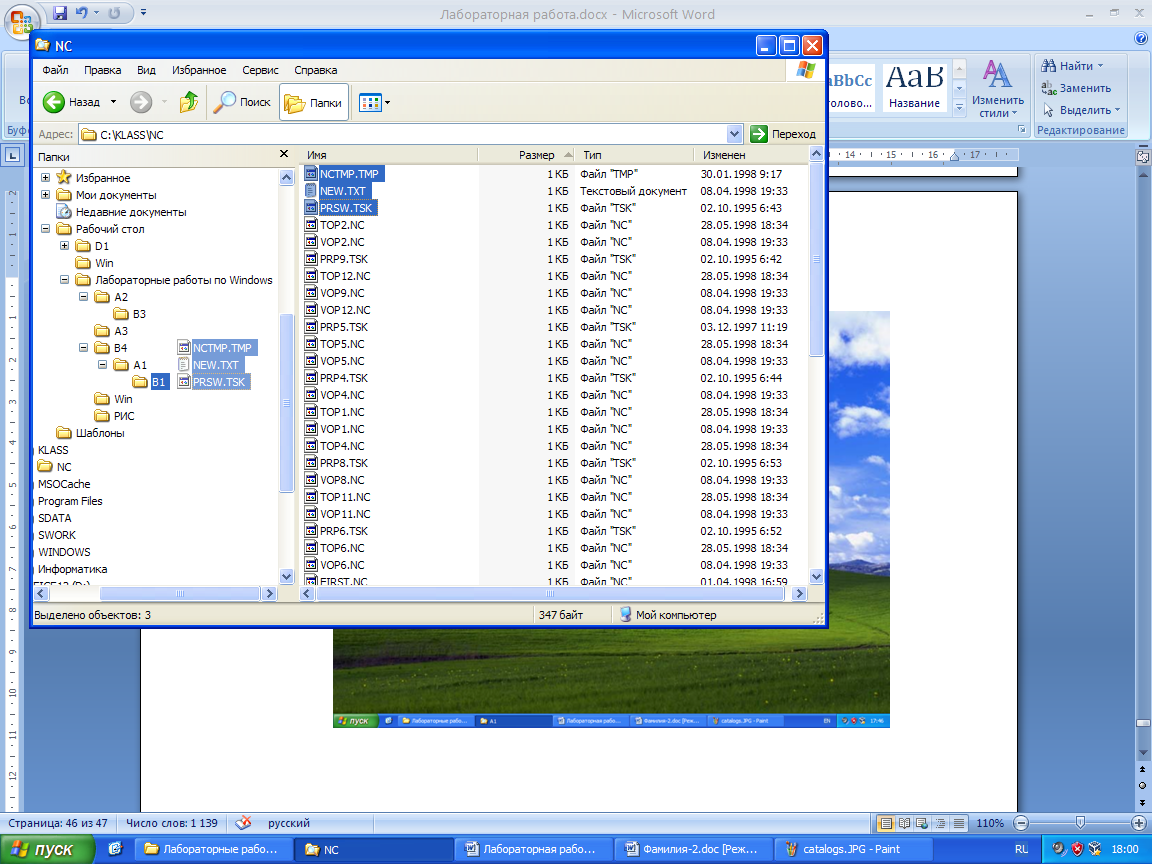Click the folder tree vertical scrollbar up arrow
The image size is (1152, 864).
point(287,177)
